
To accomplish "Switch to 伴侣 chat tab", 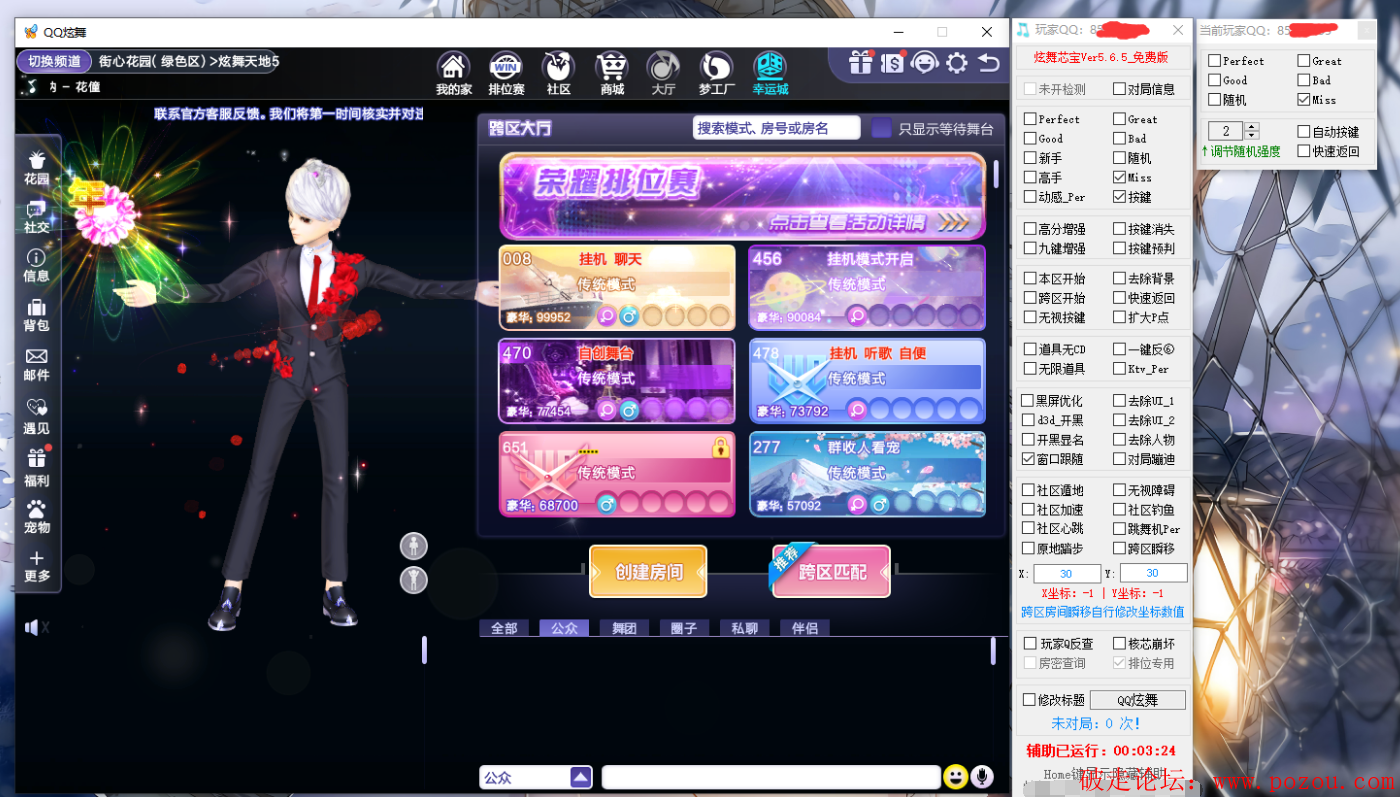I will click(804, 628).
